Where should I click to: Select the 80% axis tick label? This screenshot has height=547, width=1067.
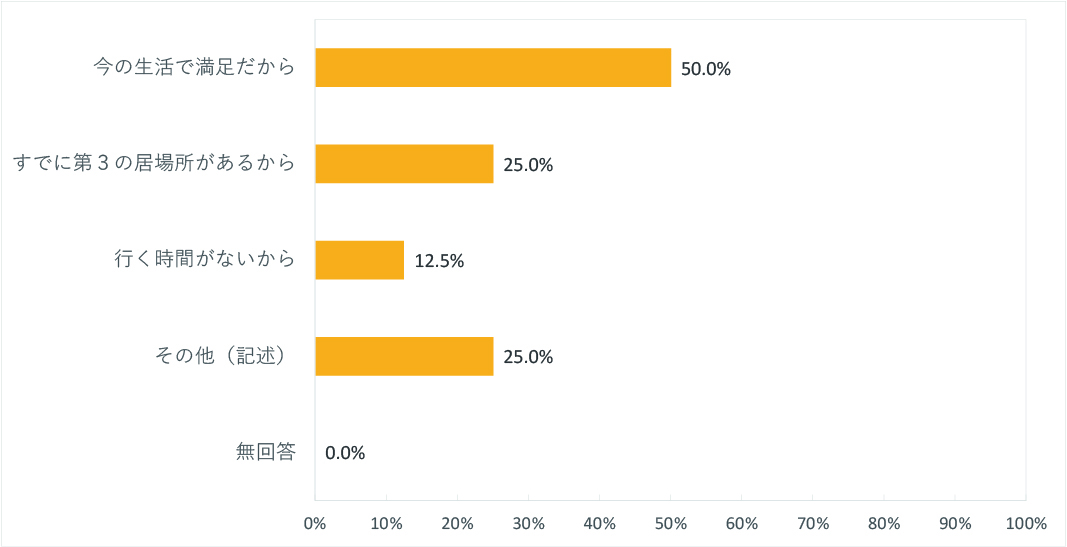884,524
